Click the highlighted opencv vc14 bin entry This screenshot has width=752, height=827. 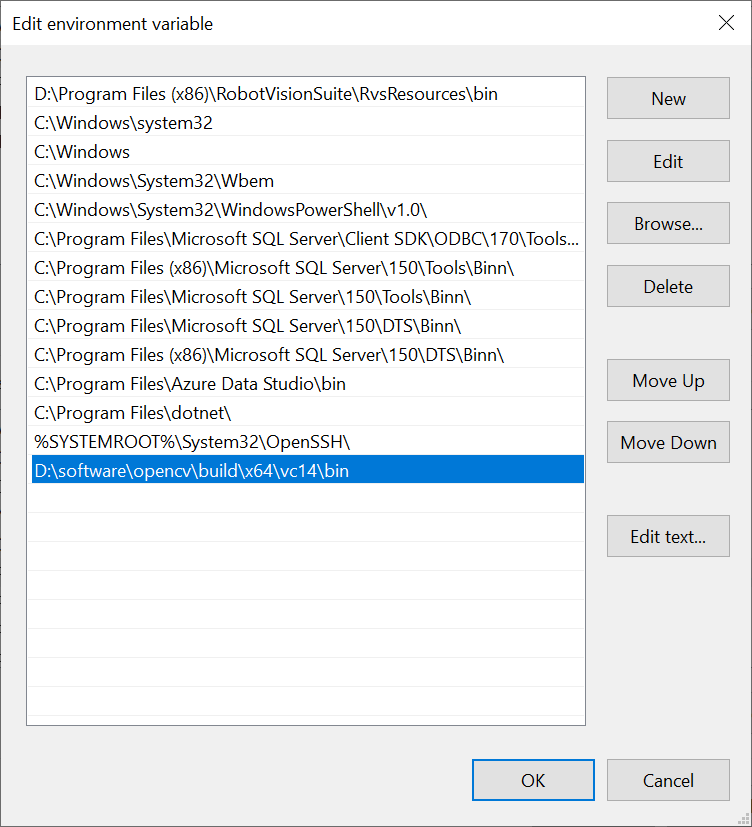click(x=307, y=469)
